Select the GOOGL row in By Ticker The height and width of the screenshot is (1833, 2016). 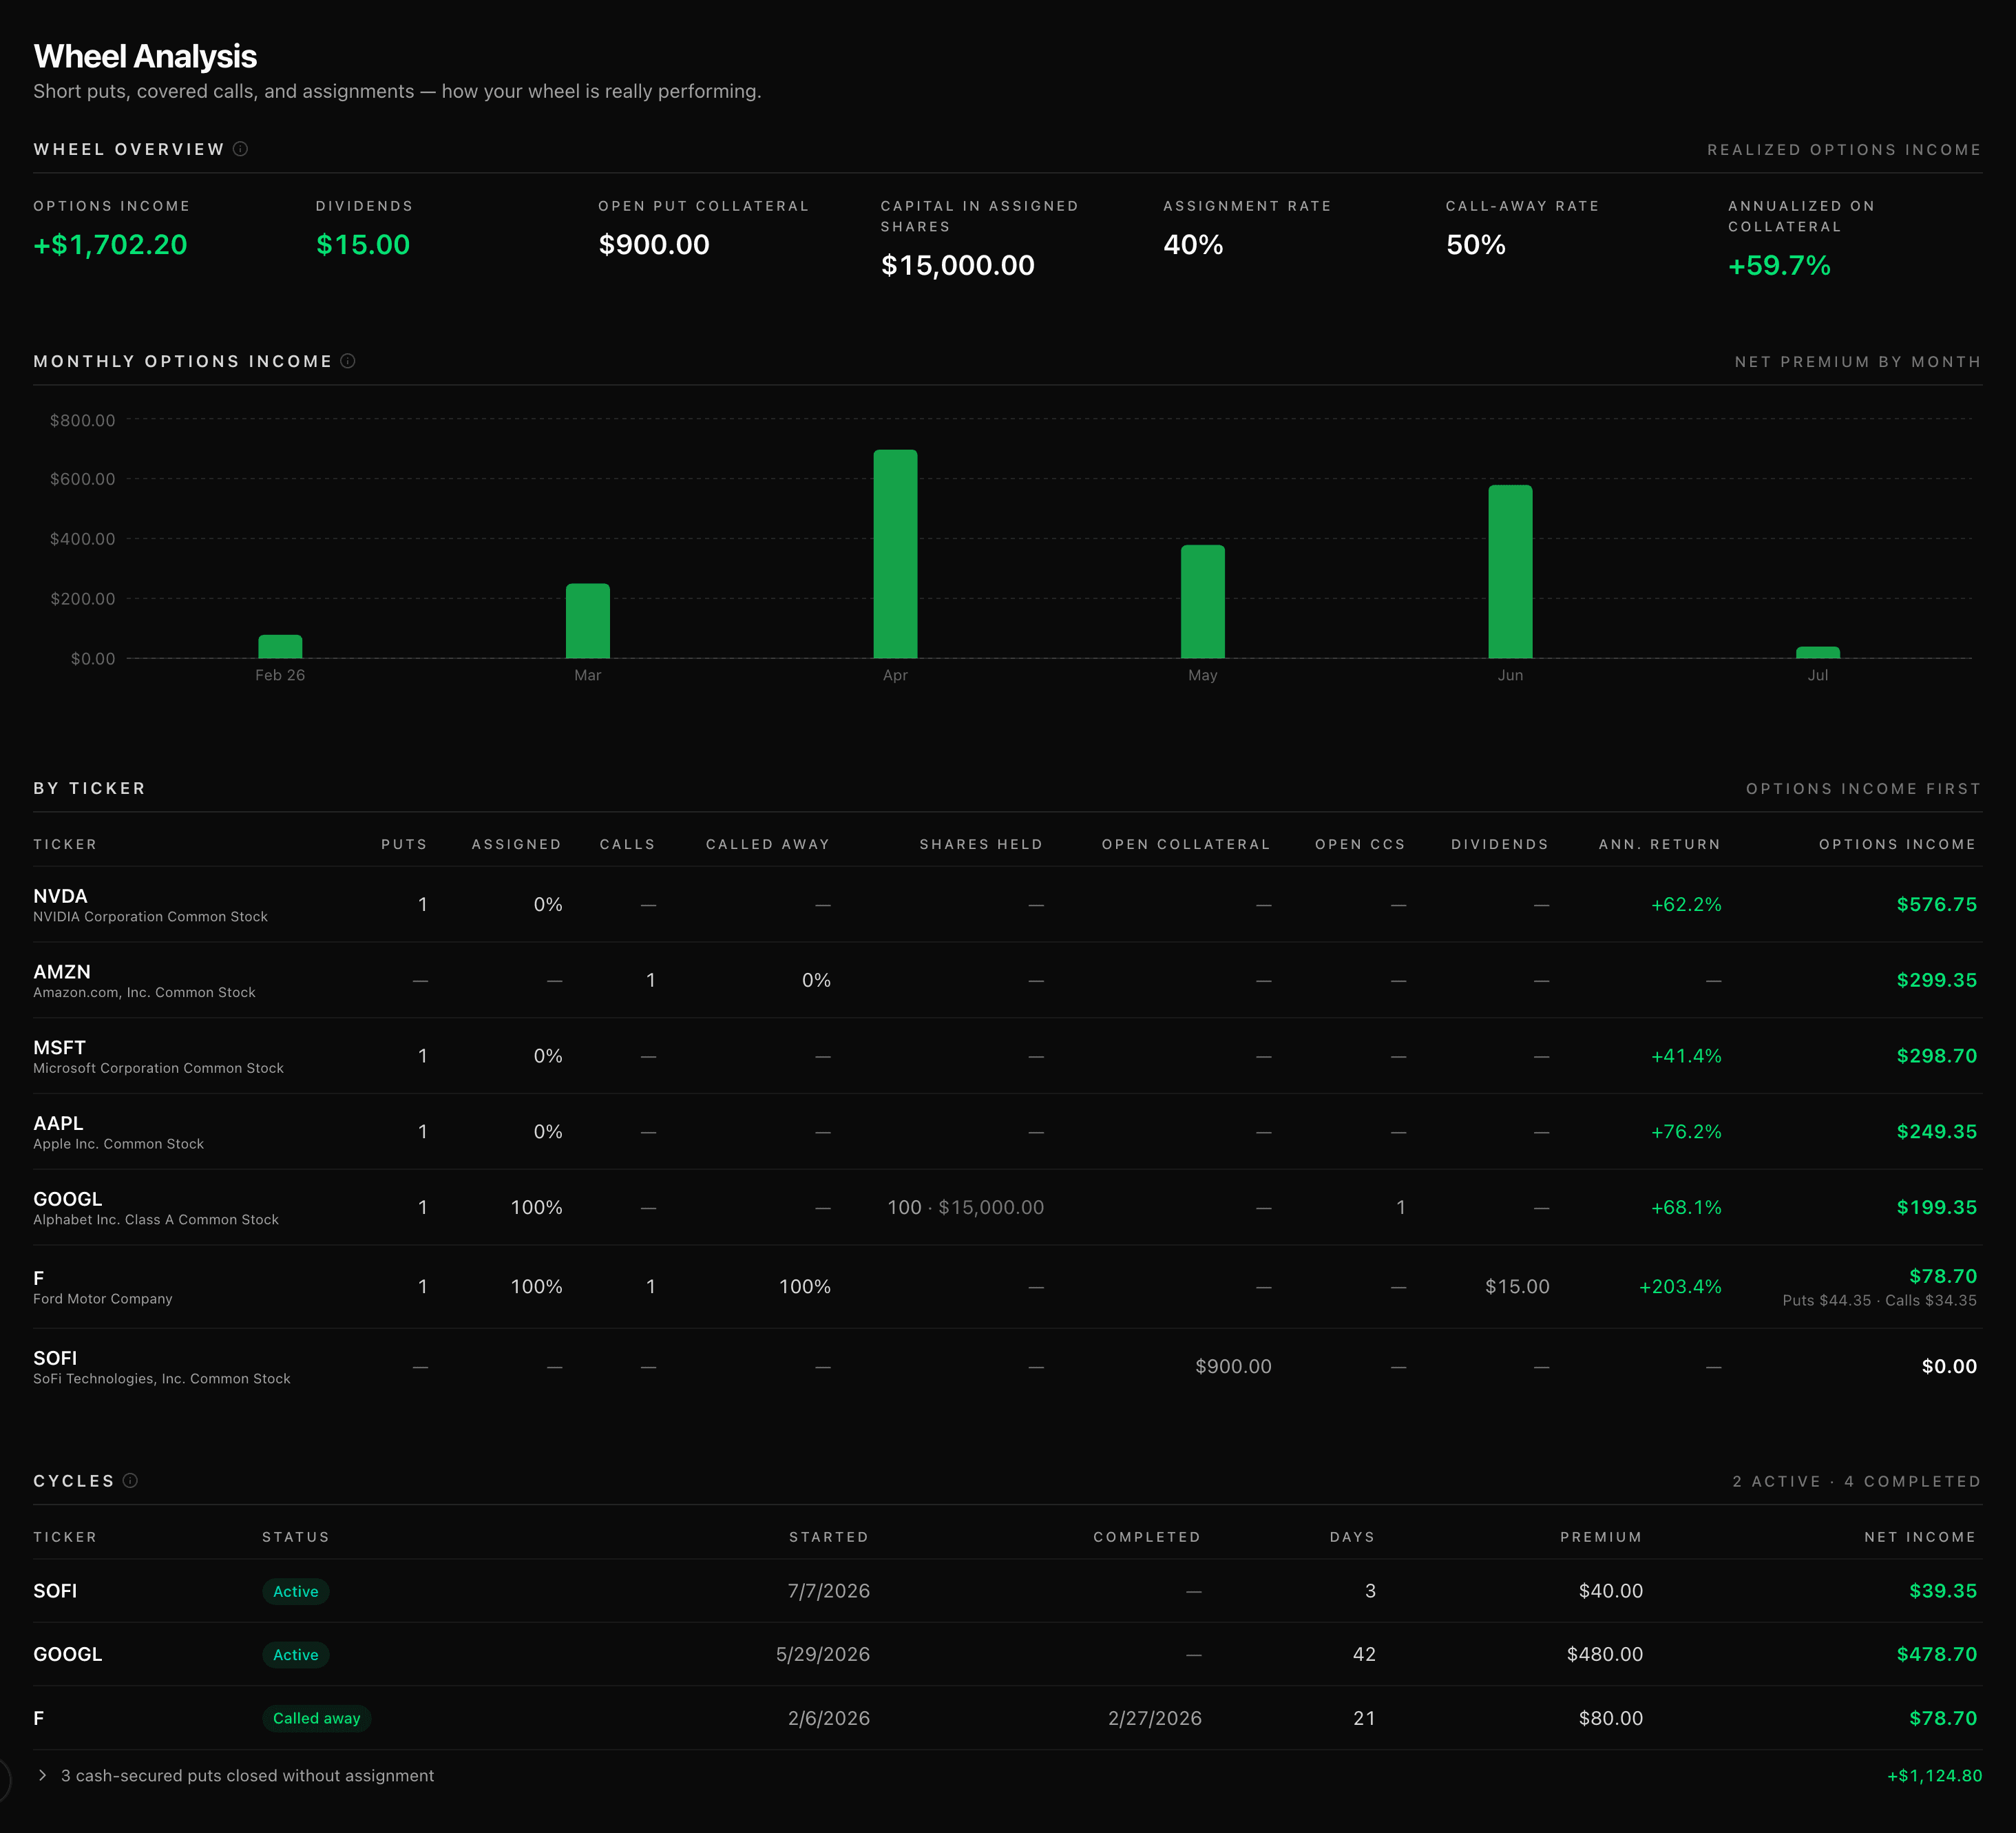tap(1007, 1207)
